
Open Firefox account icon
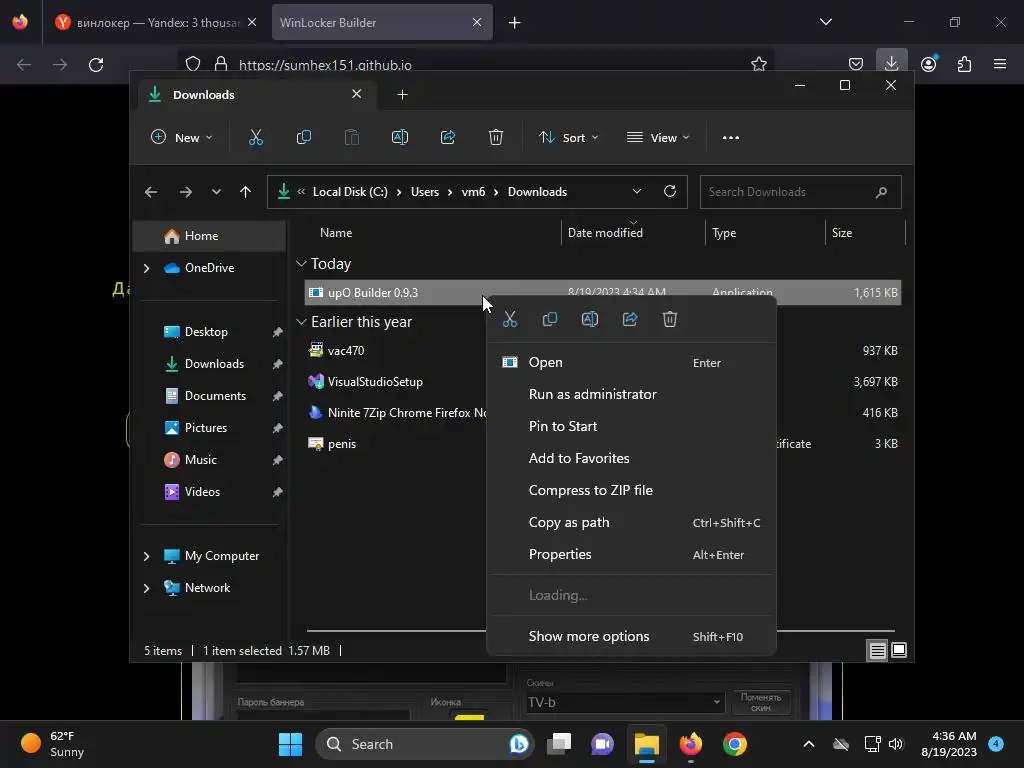pyautogui.click(x=928, y=64)
